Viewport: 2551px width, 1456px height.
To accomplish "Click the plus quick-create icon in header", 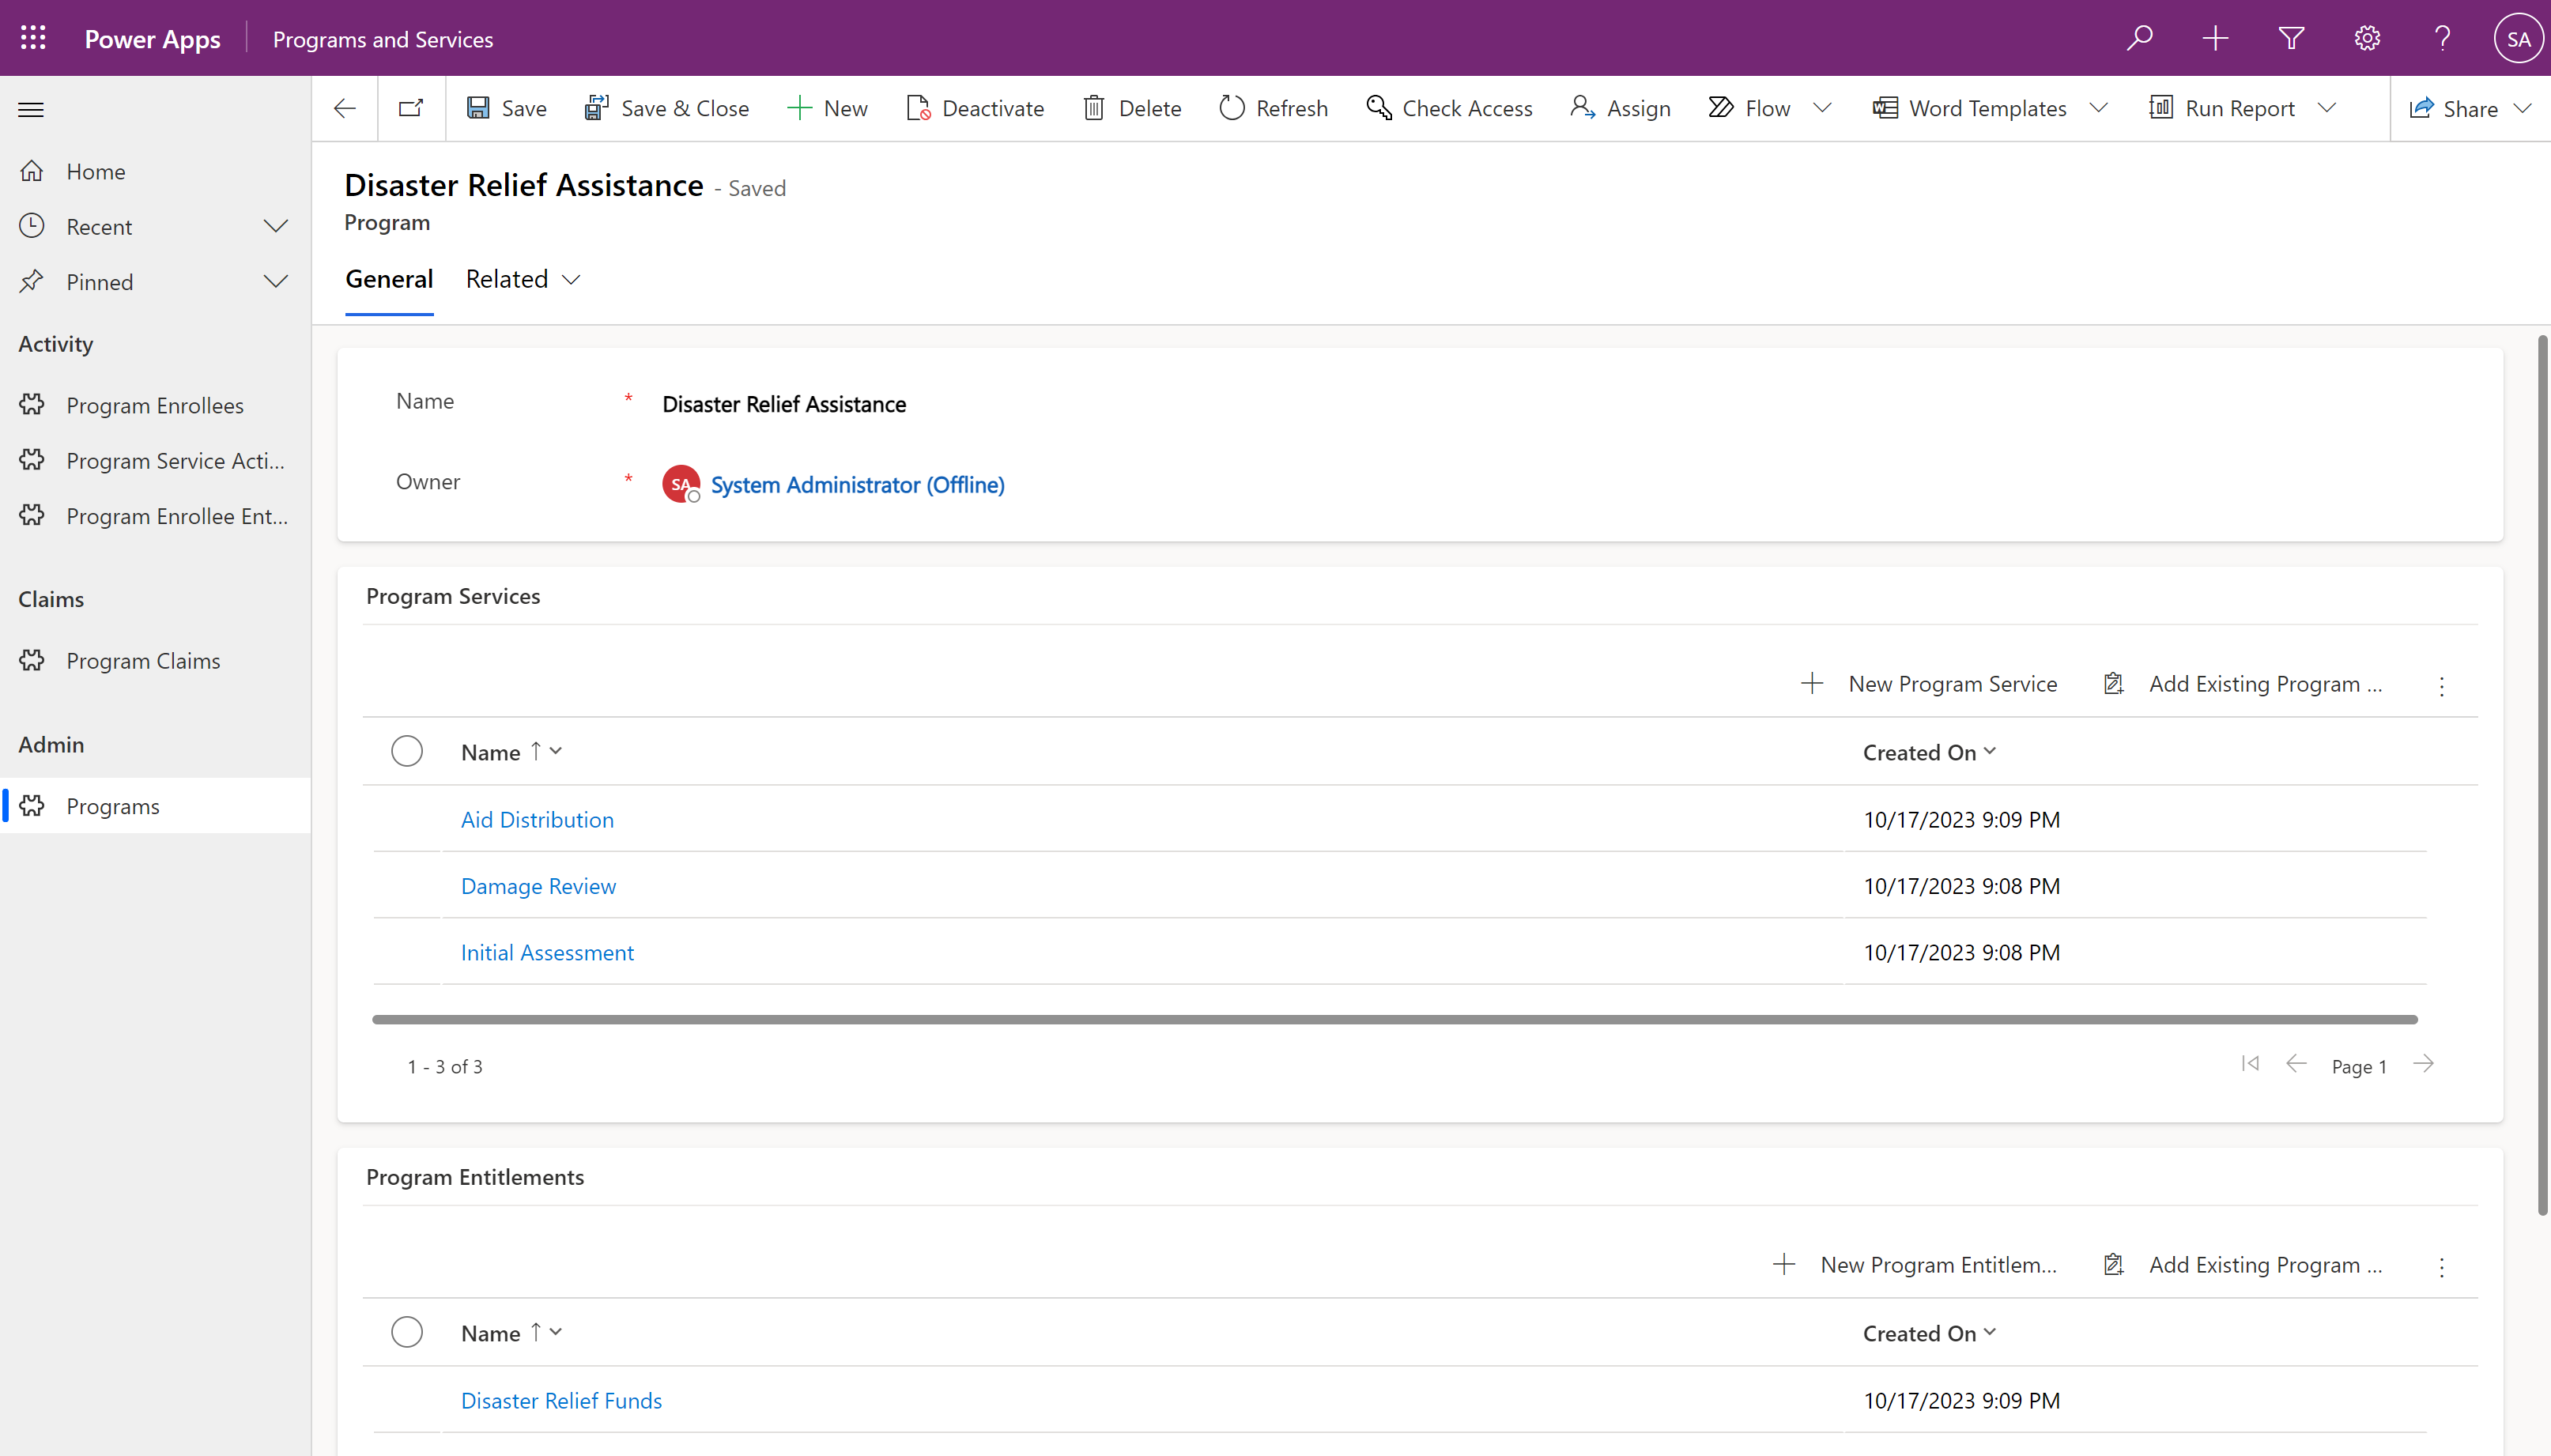I will click(x=2215, y=38).
